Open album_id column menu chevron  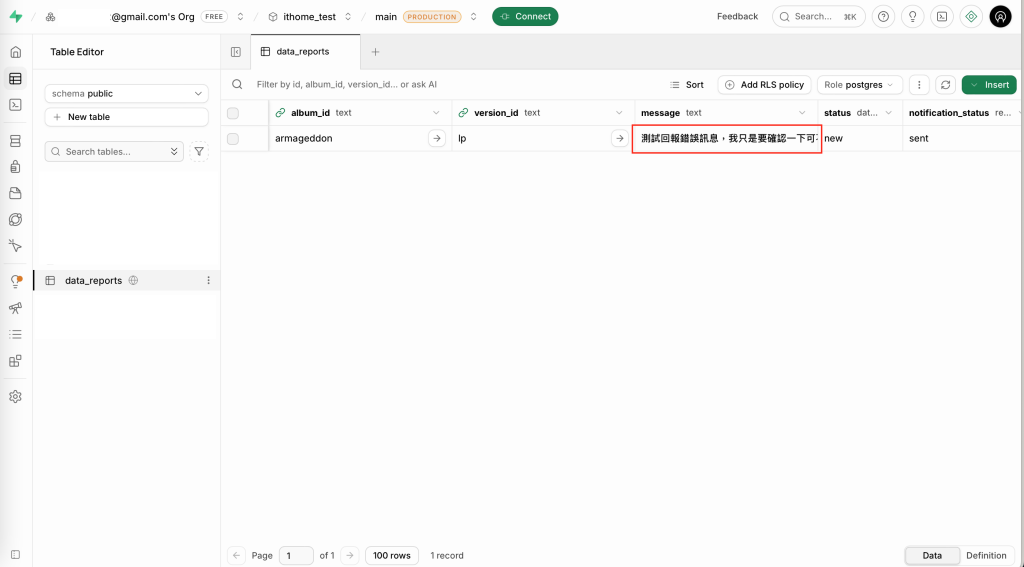coord(436,113)
